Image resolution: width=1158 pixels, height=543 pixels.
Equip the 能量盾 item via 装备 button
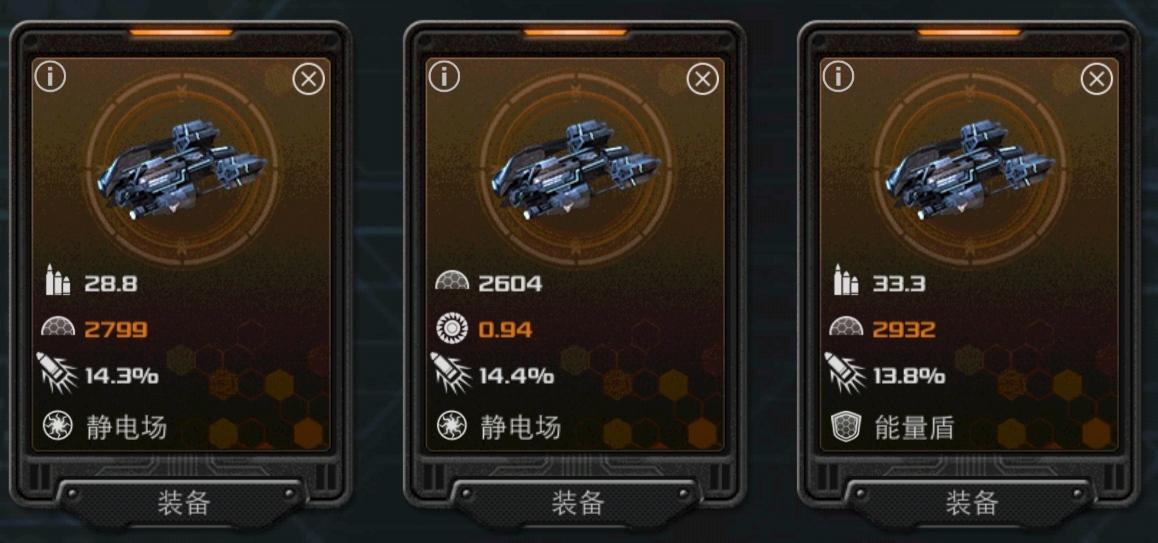pos(970,502)
